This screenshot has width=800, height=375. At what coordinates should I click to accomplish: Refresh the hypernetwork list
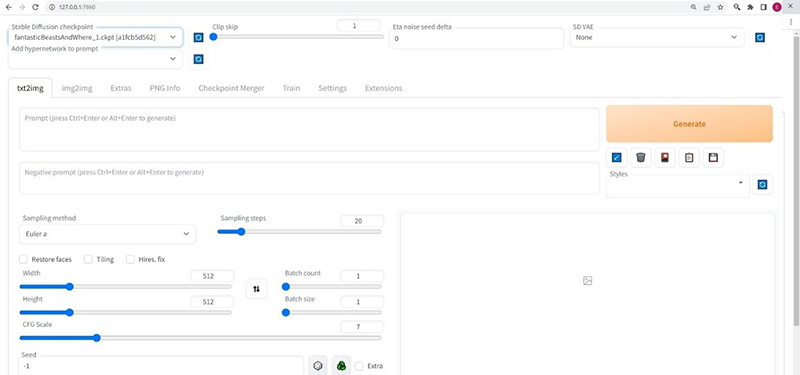click(198, 59)
